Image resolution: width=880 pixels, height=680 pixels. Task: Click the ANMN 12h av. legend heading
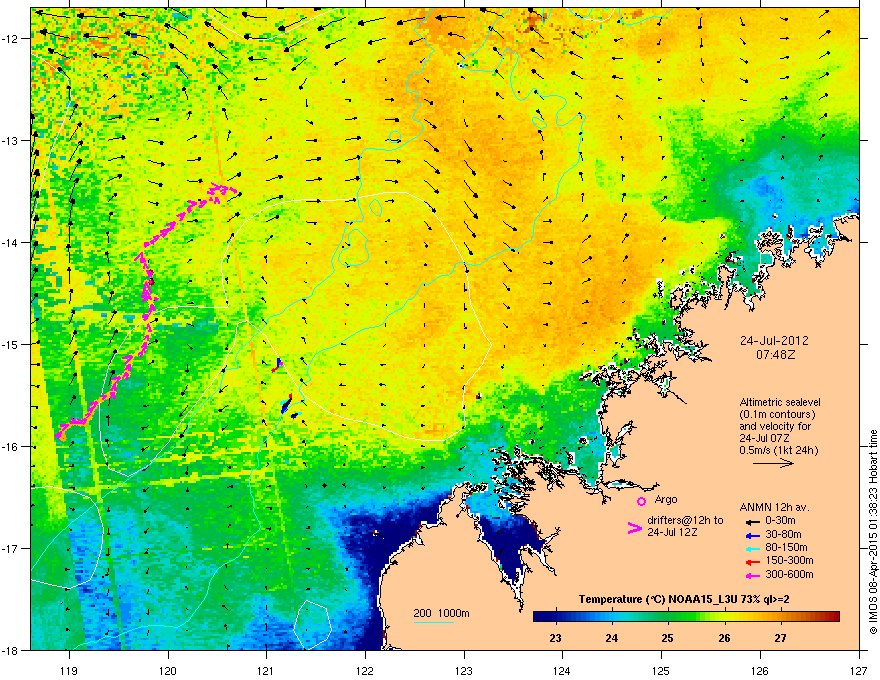pos(774,507)
